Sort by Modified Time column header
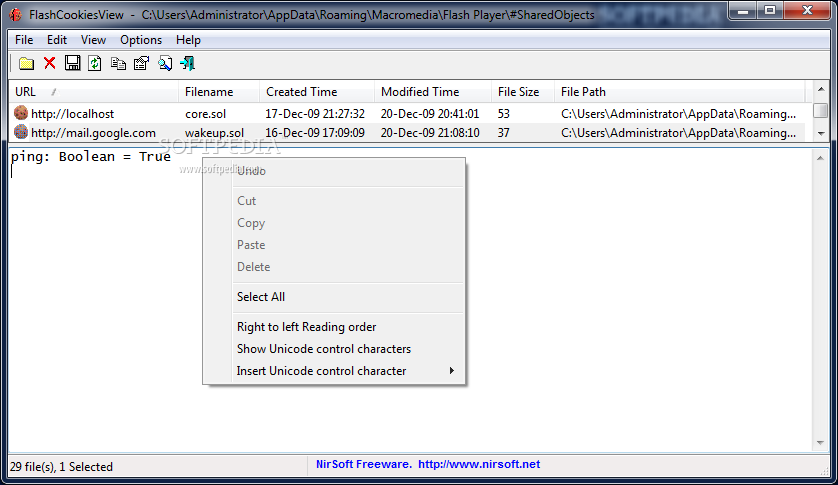The height and width of the screenshot is (485, 838). (433, 91)
